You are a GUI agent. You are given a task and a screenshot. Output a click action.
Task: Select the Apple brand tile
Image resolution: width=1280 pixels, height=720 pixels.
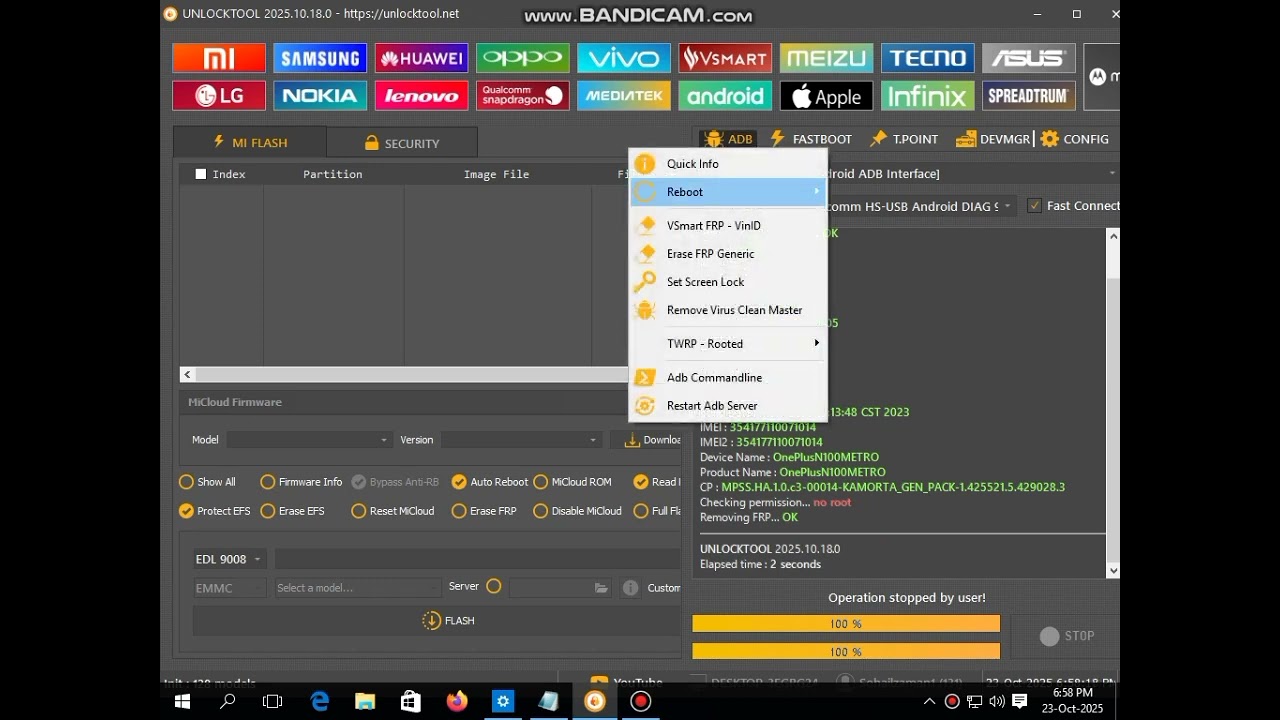[x=827, y=96]
